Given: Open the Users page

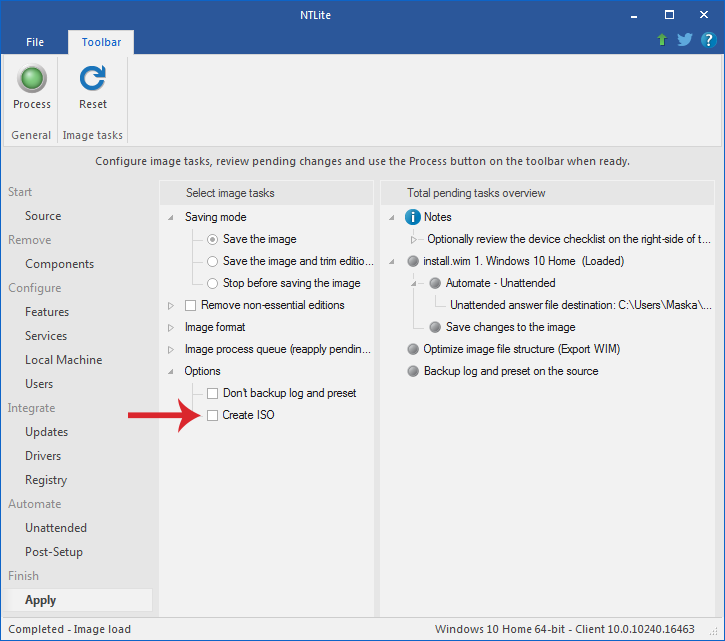Looking at the screenshot, I should 39,384.
